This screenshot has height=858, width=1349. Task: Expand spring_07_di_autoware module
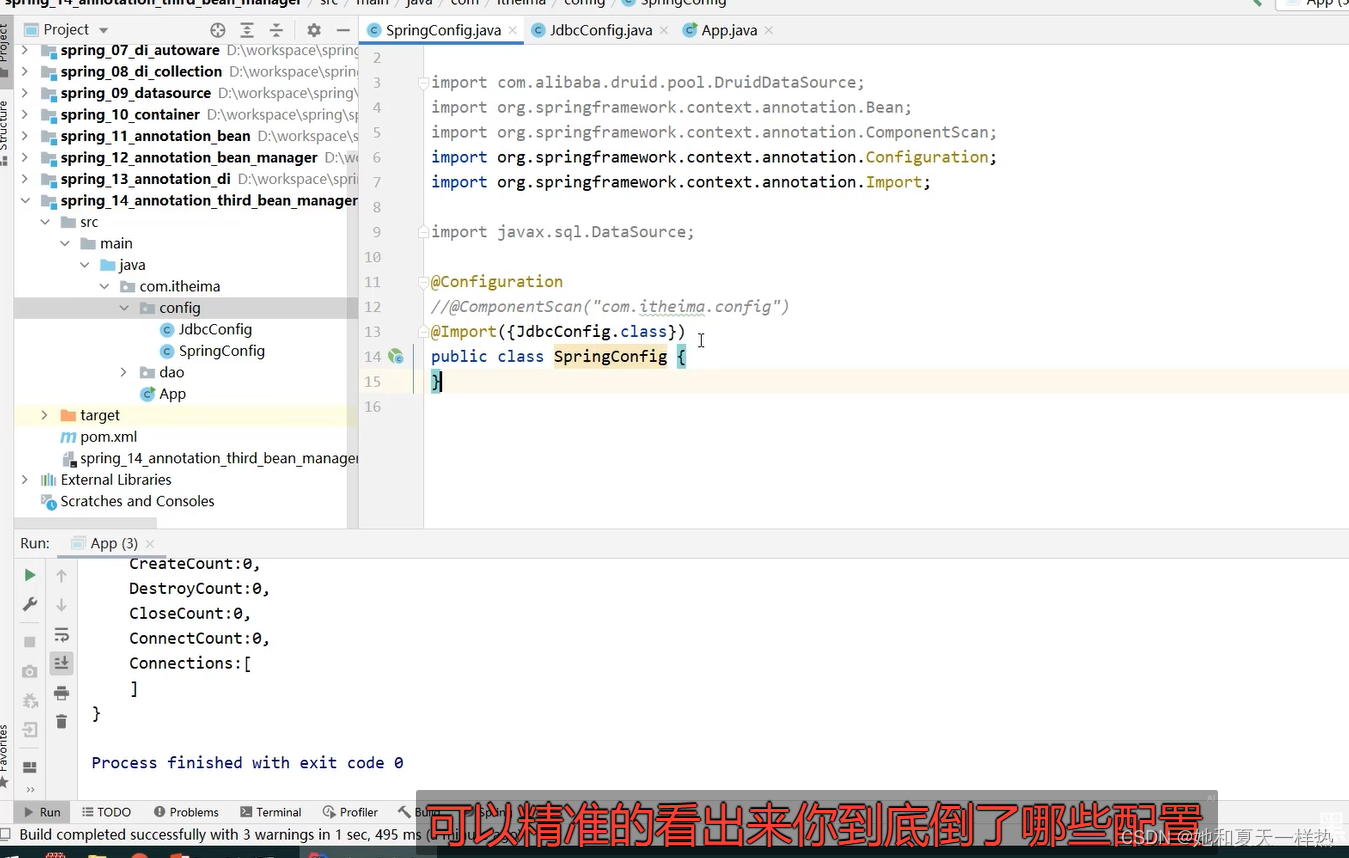(x=24, y=50)
